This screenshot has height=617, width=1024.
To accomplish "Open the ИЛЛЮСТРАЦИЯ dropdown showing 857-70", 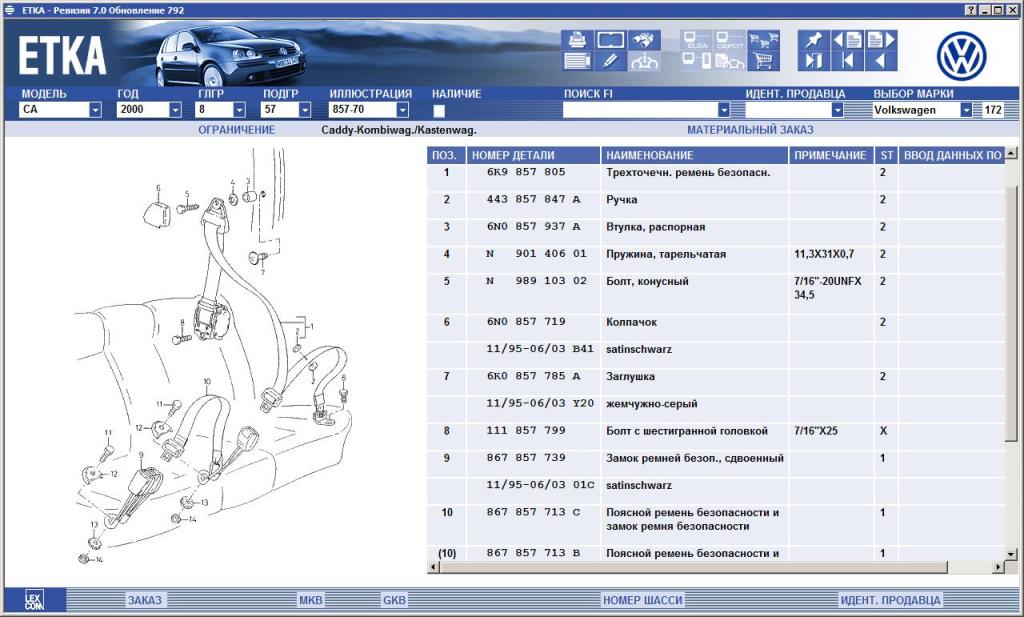I will (x=402, y=110).
